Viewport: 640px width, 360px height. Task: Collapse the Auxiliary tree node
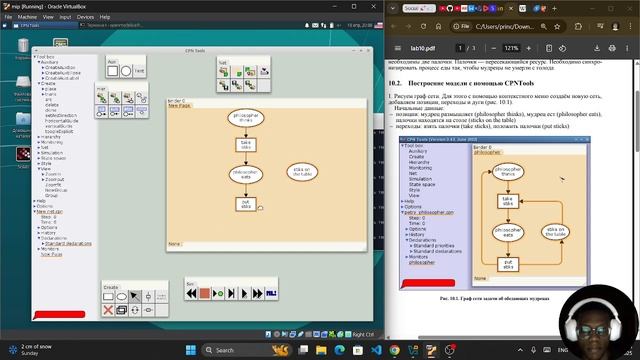pos(39,62)
